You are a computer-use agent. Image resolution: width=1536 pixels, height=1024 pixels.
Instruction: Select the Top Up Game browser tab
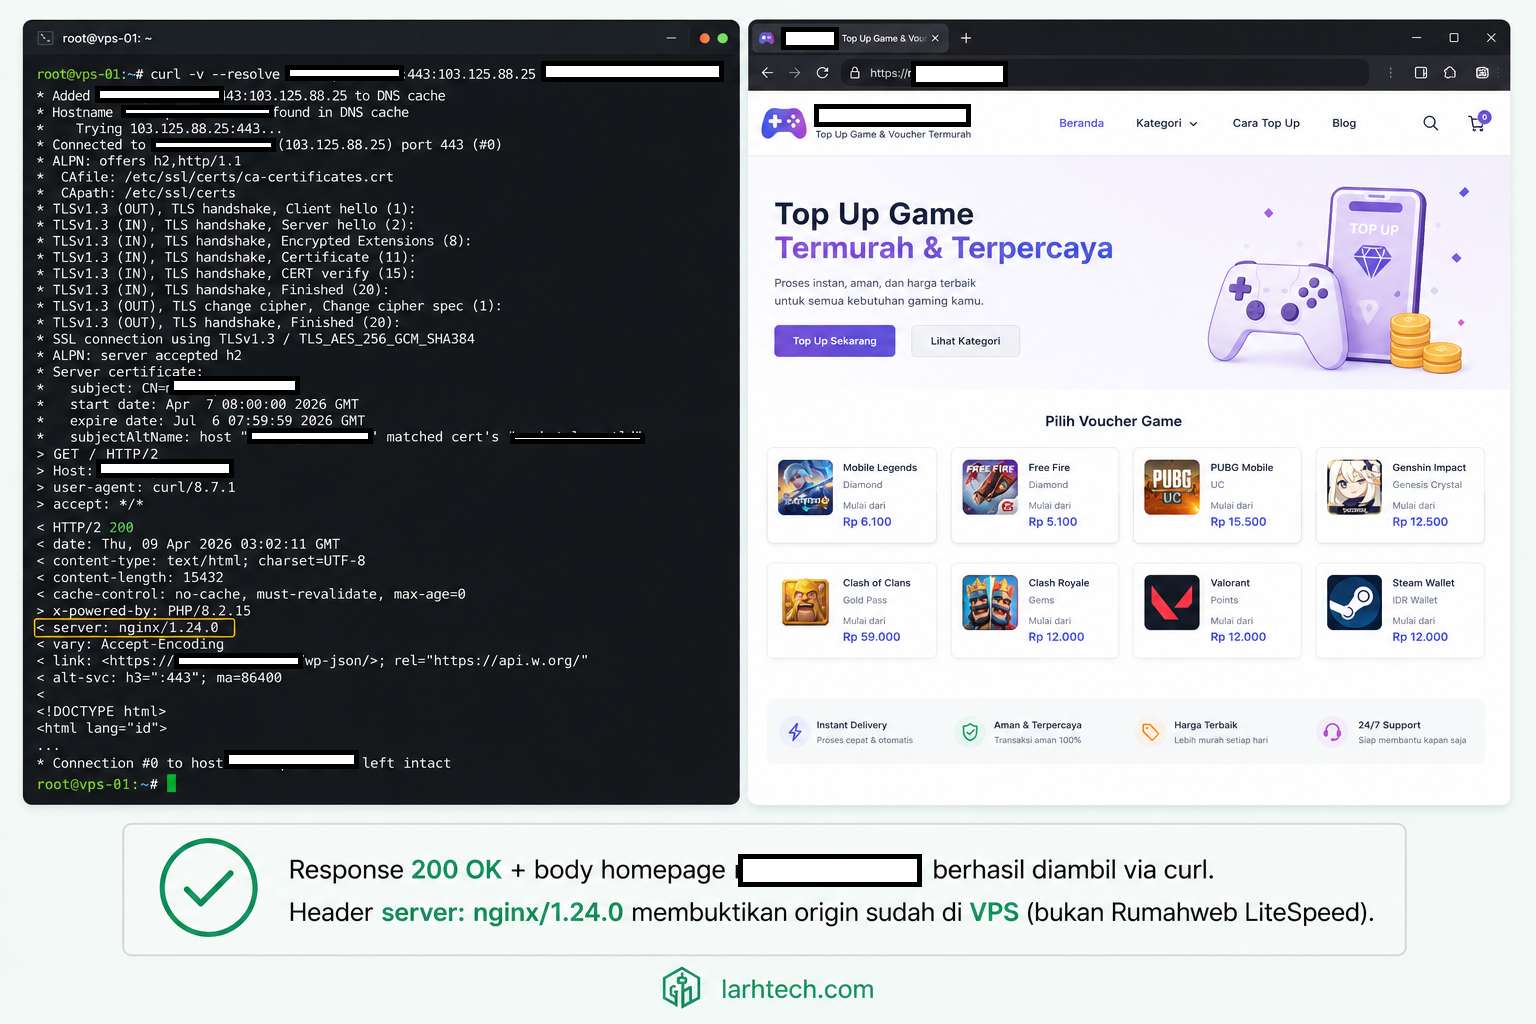coord(850,38)
